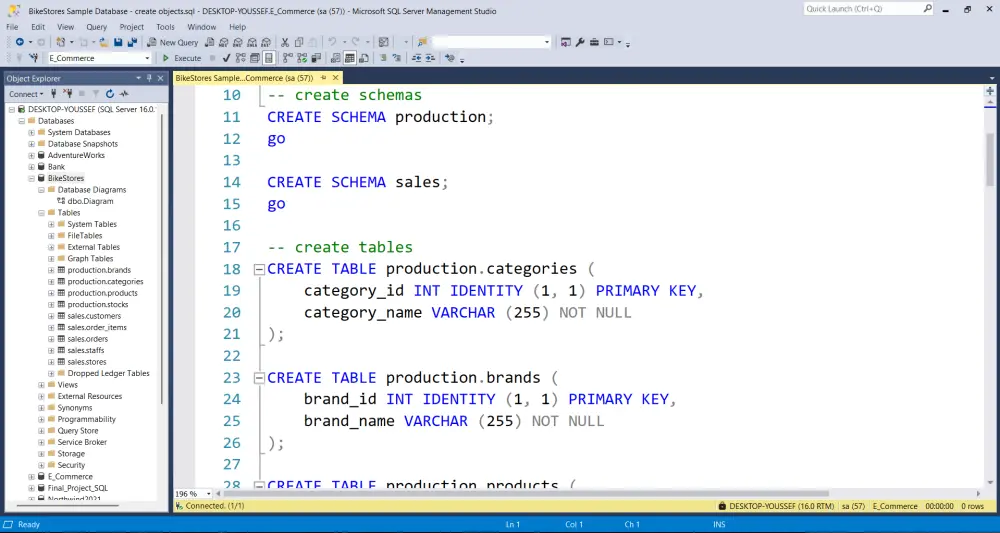Image resolution: width=1000 pixels, height=533 pixels.
Task: Click Display Estimated Execution Plan icon
Action: click(240, 58)
